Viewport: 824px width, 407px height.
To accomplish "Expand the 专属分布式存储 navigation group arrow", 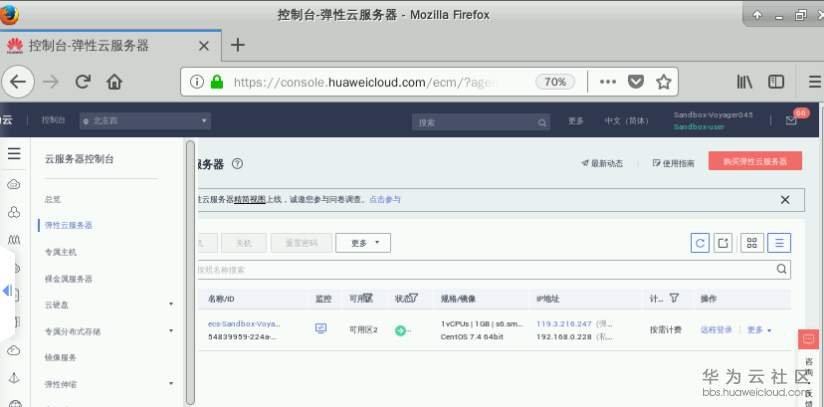I will click(x=171, y=331).
